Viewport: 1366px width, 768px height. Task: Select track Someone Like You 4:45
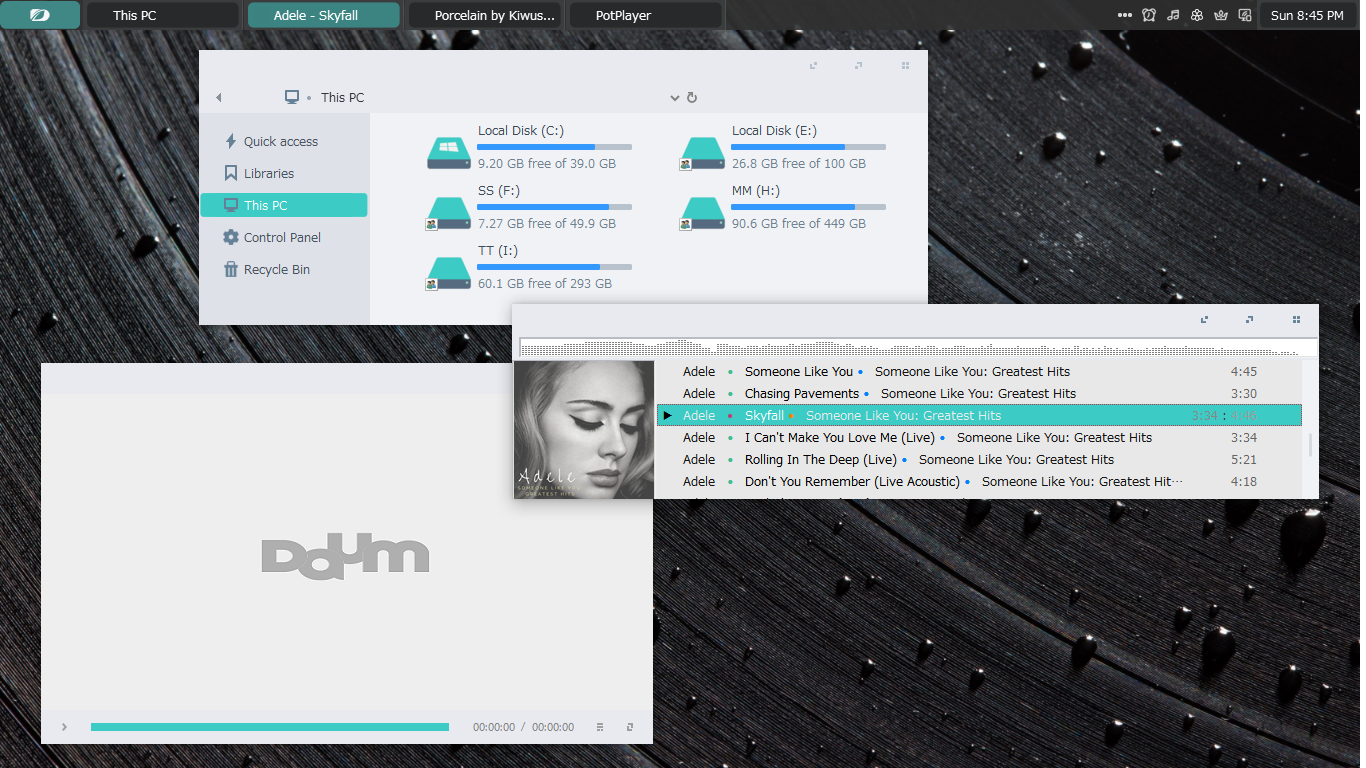click(979, 371)
